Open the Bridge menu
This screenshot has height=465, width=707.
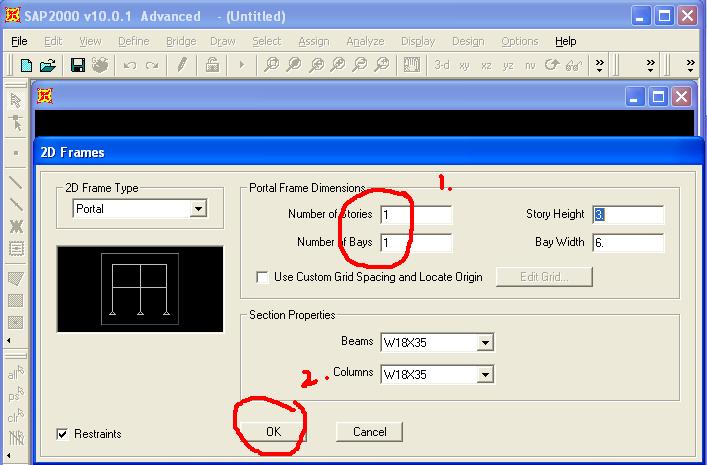click(181, 41)
